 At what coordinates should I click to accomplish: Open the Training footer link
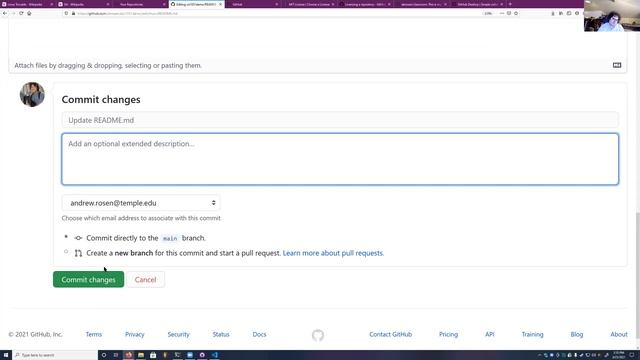(532, 334)
